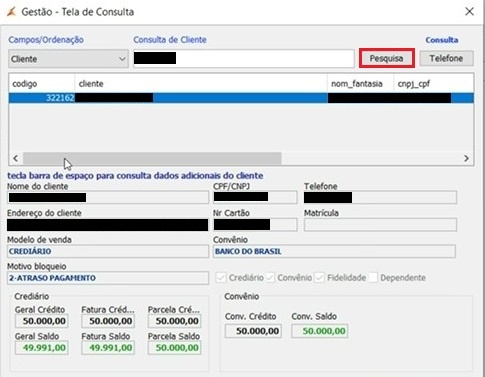Click the Motivo bloqueio field 2-ATRASO PAGAMENTO
Screen dimensions: 485x377
pos(108,278)
